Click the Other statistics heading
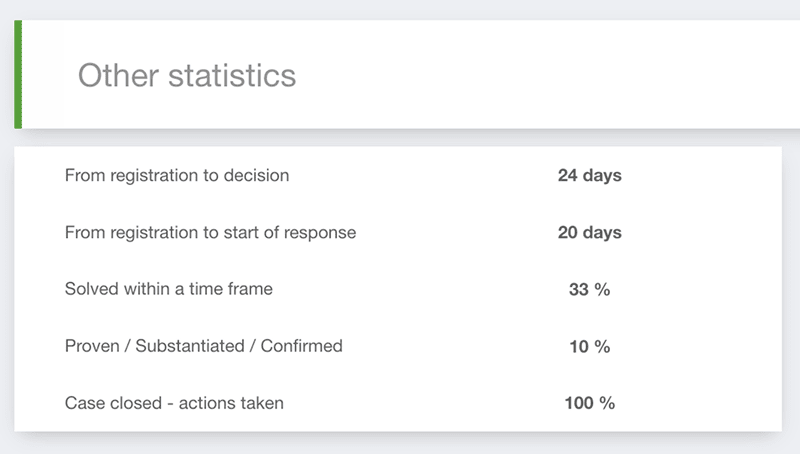Image resolution: width=800 pixels, height=454 pixels. click(x=187, y=75)
